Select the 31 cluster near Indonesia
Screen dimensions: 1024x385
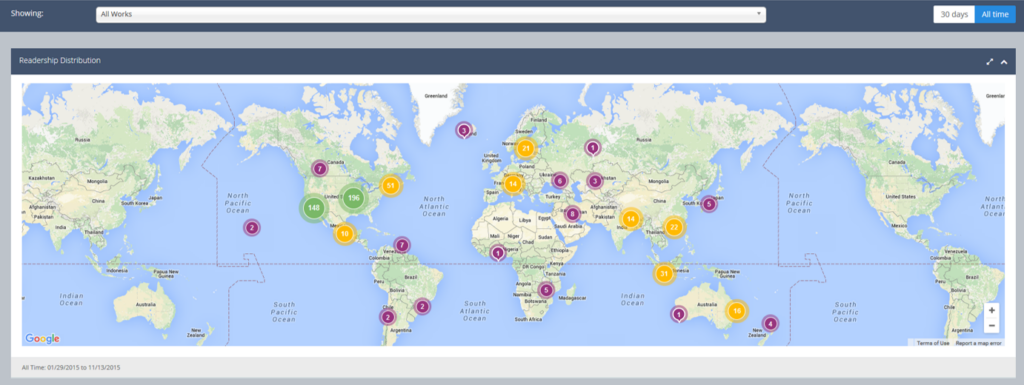[x=664, y=273]
